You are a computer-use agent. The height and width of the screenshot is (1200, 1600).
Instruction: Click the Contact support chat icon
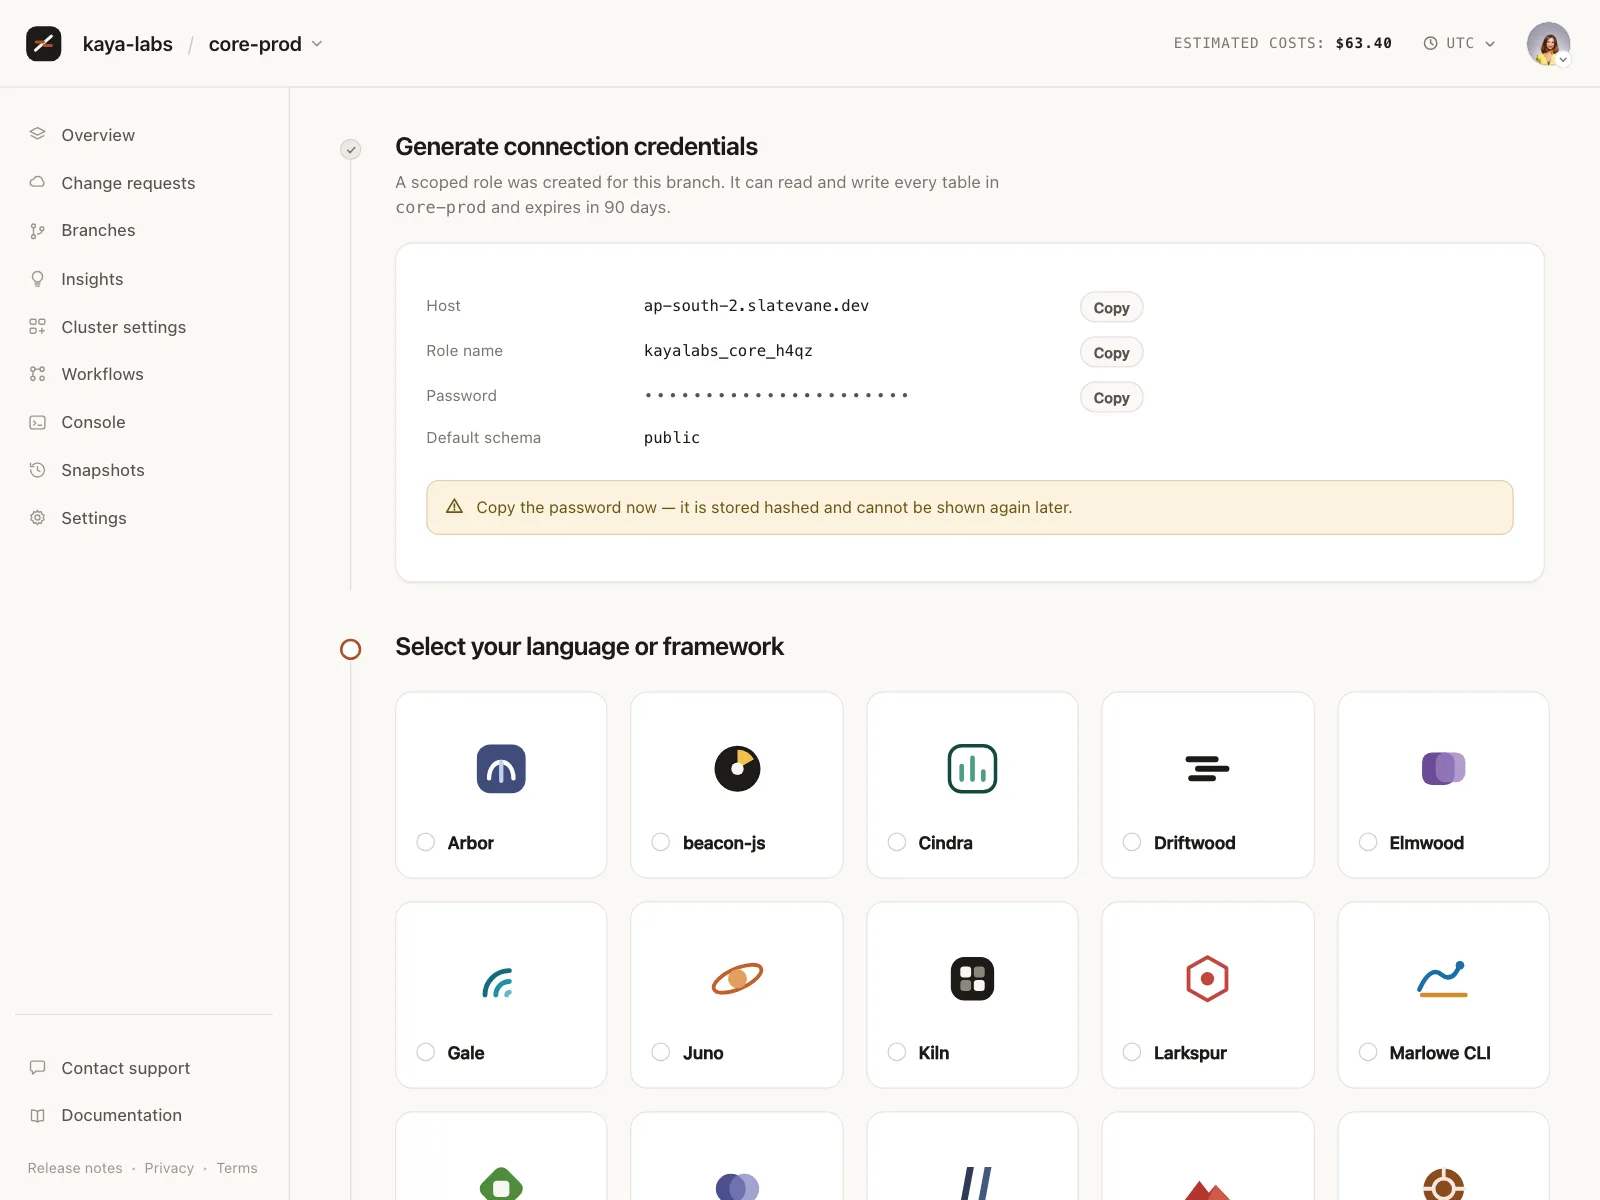pos(38,1067)
